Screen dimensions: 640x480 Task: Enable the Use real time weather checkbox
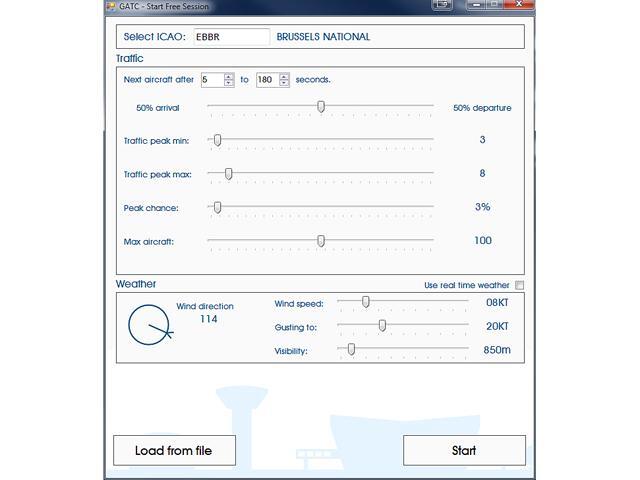click(x=519, y=285)
